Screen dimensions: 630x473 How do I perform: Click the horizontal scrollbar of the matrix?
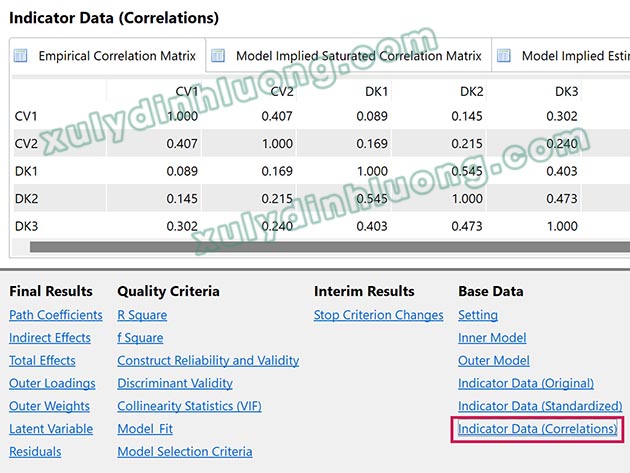coord(330,247)
